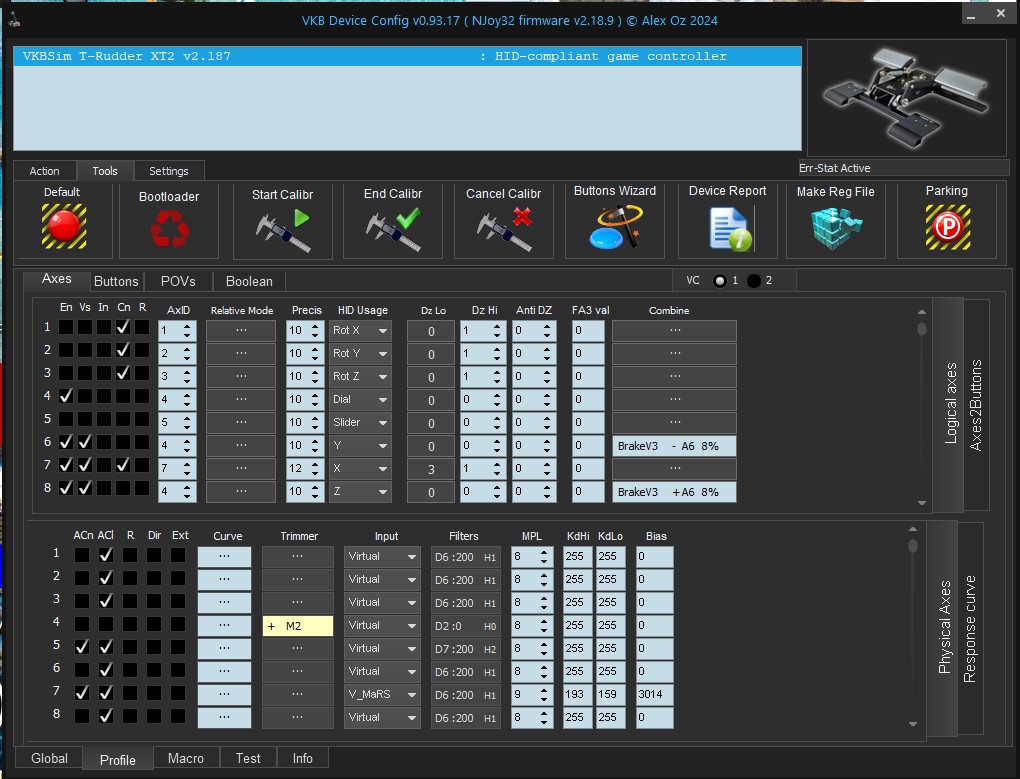Switch to the Macro bottom tab
The image size is (1020, 779).
pos(186,758)
